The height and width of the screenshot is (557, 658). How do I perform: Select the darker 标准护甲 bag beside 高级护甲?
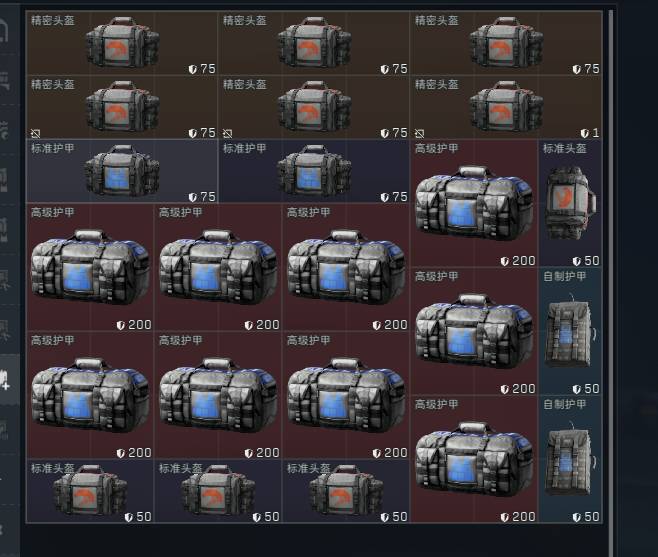coord(314,171)
